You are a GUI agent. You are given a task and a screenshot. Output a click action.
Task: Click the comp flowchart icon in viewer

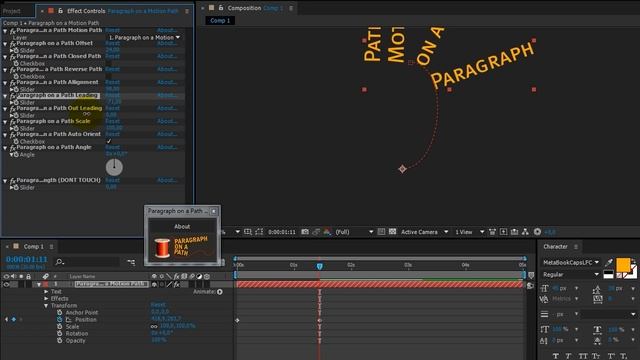click(x=525, y=232)
